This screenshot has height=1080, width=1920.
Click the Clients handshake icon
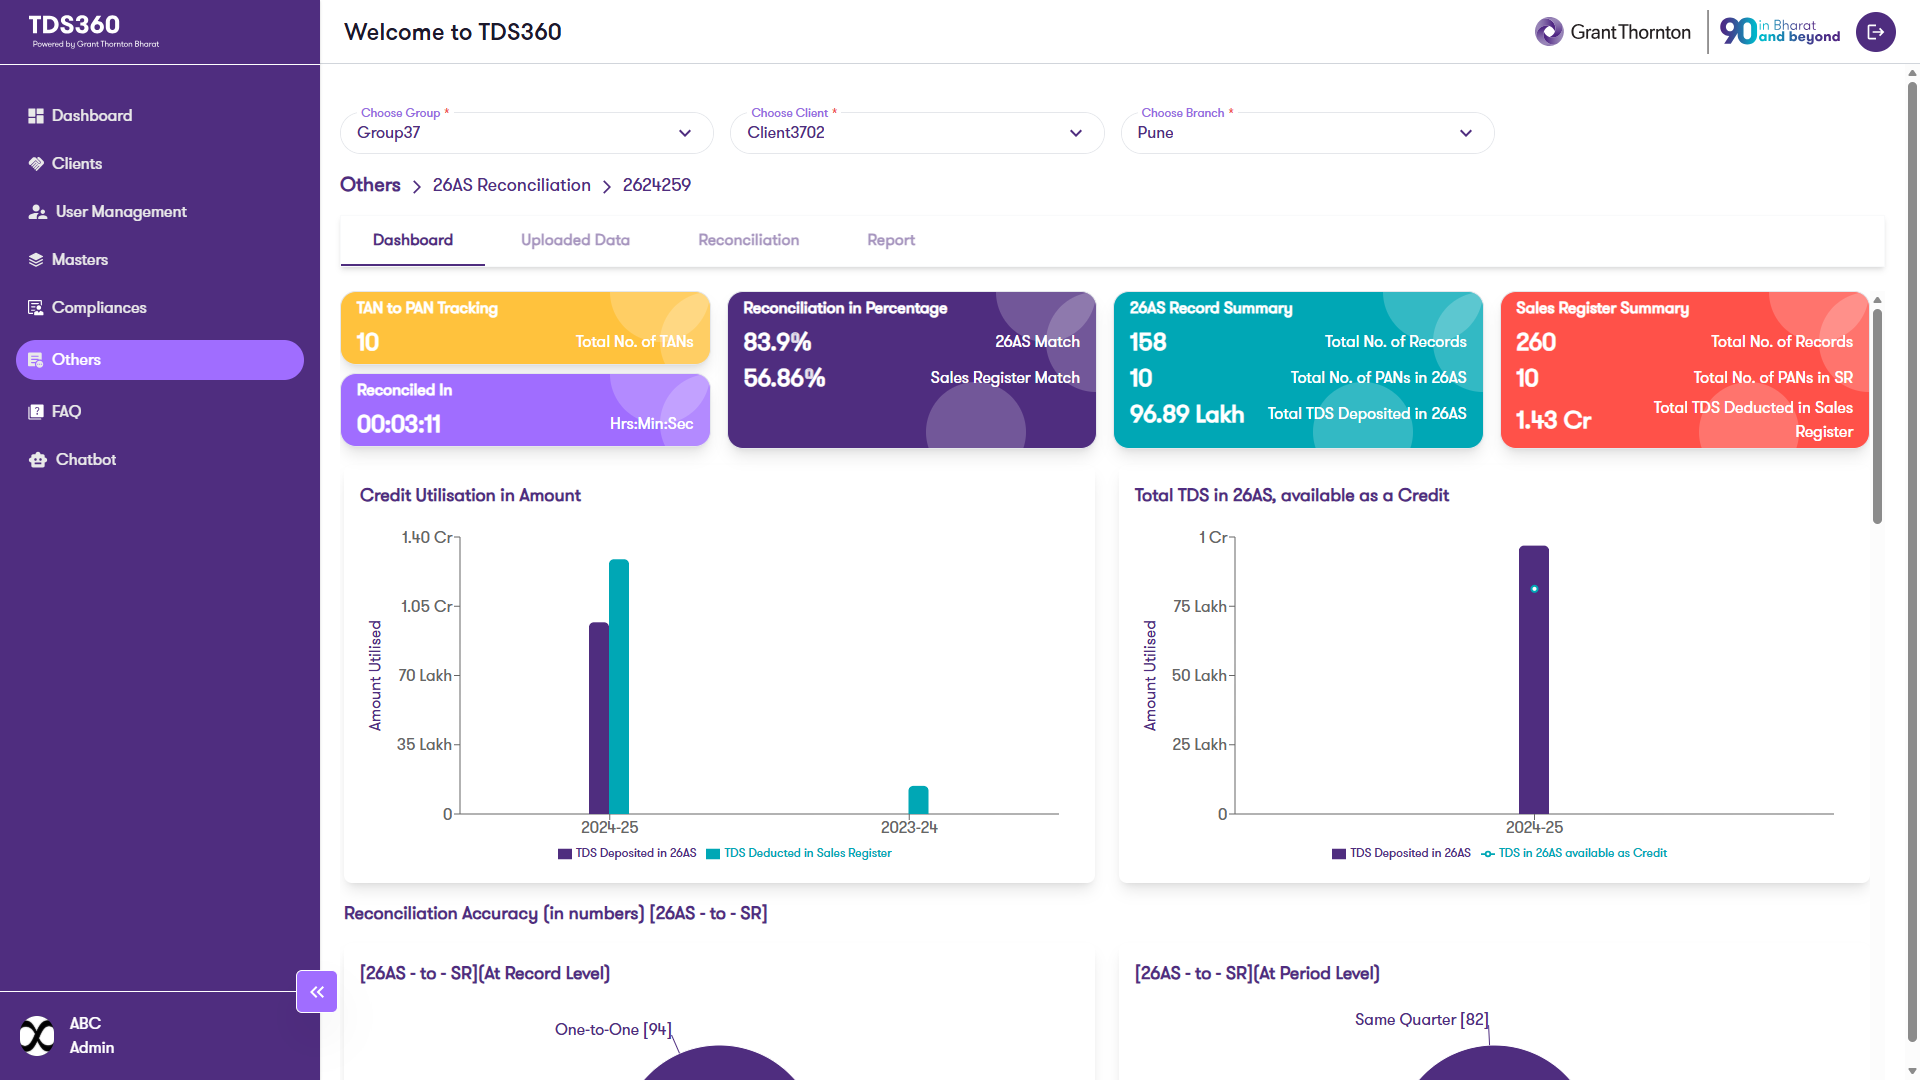point(36,164)
